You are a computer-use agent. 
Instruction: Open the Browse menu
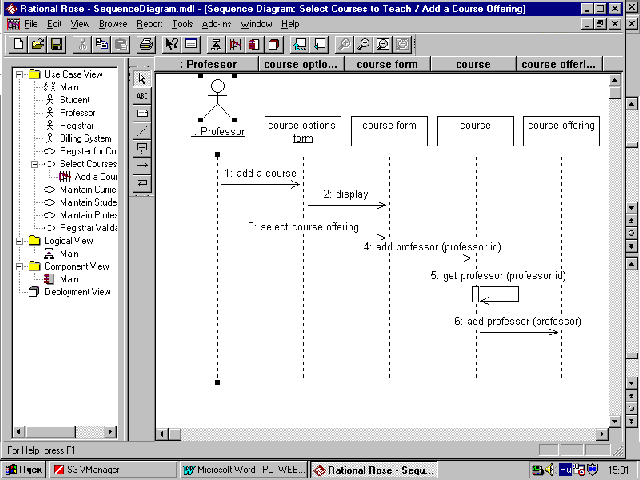113,24
